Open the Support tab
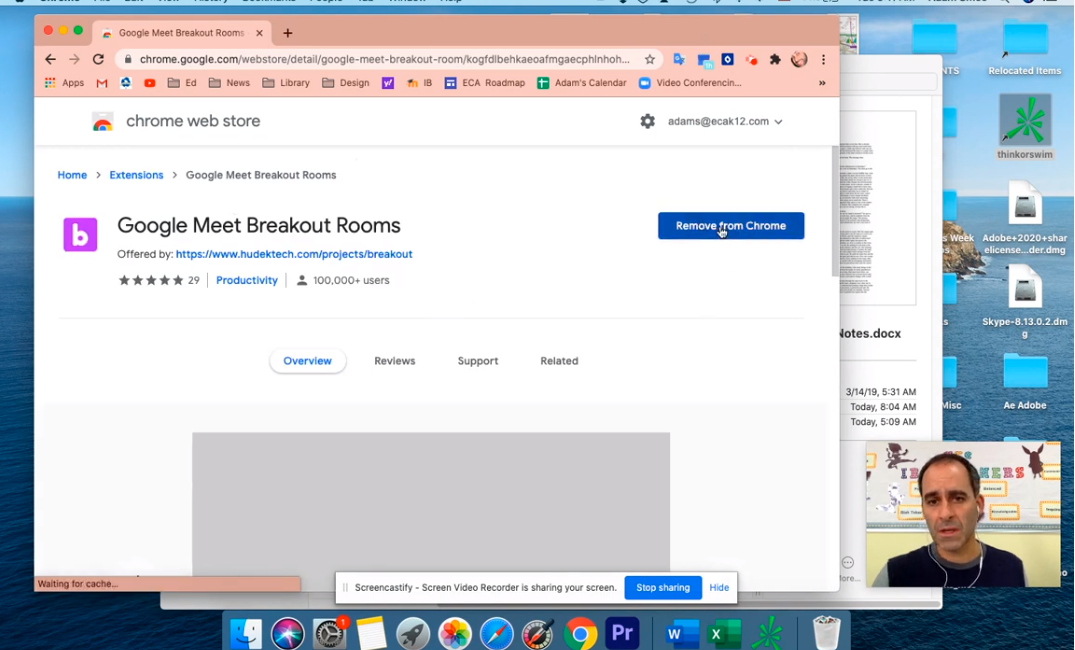1075x650 pixels. pos(478,361)
